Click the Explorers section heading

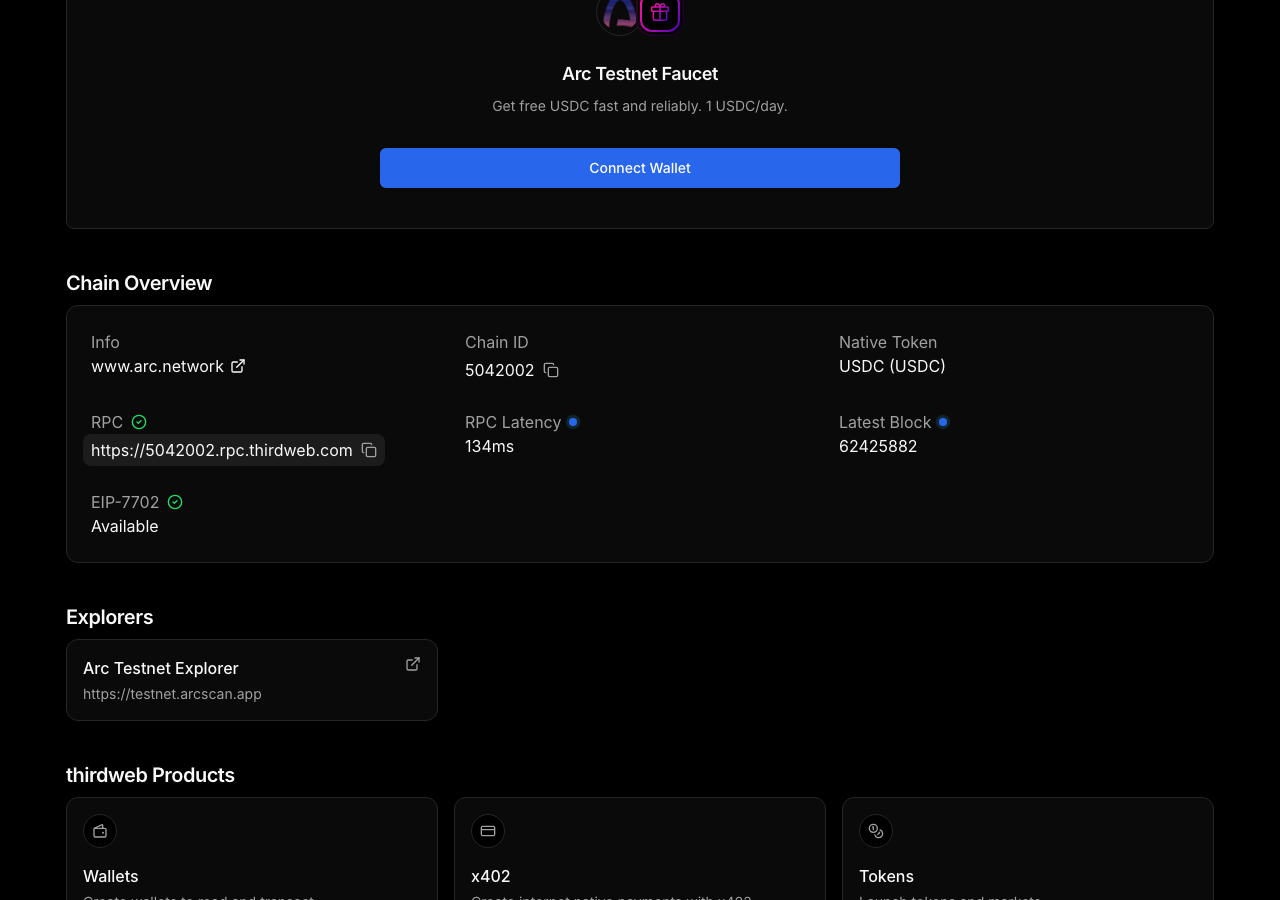(x=110, y=617)
